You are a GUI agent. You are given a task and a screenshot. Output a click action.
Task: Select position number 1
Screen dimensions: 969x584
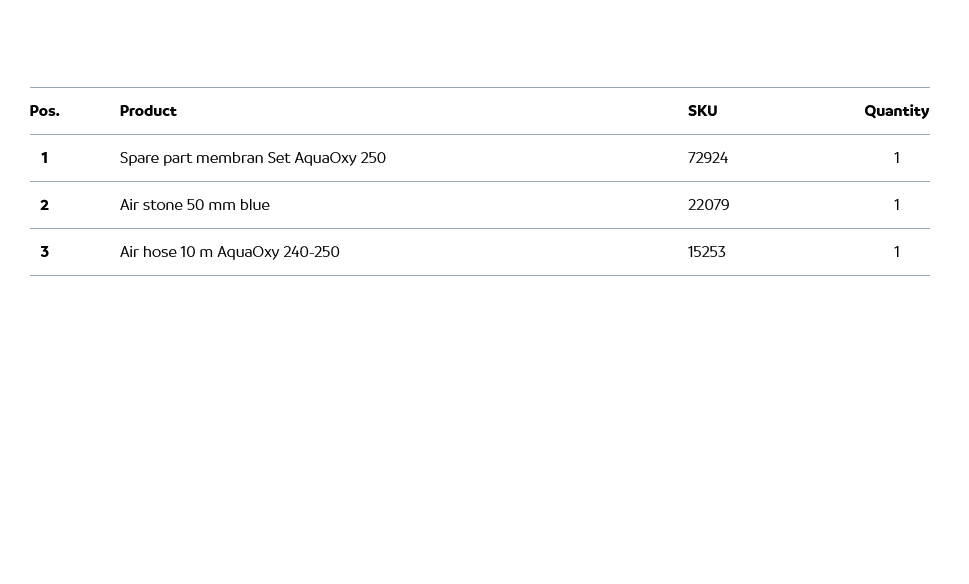pos(44,158)
